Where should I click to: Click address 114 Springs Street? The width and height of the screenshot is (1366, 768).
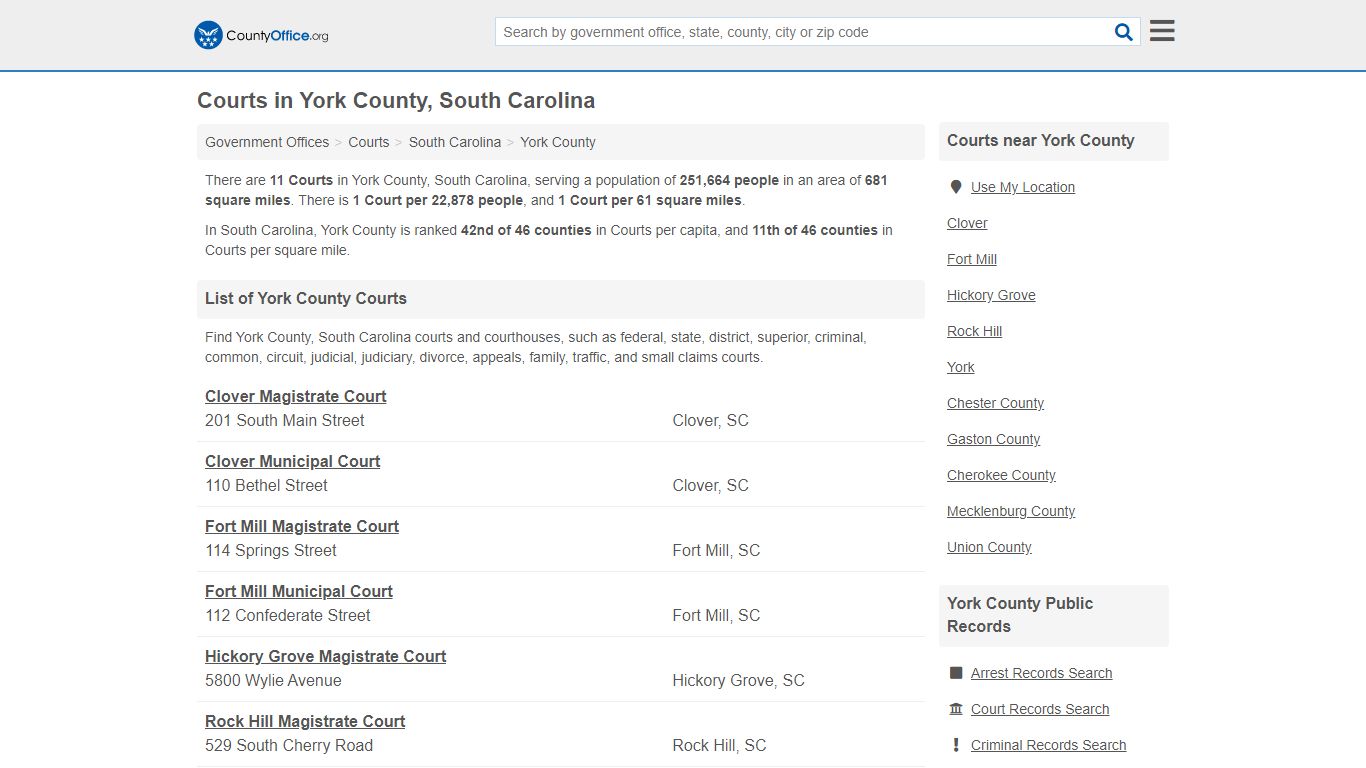coord(271,550)
